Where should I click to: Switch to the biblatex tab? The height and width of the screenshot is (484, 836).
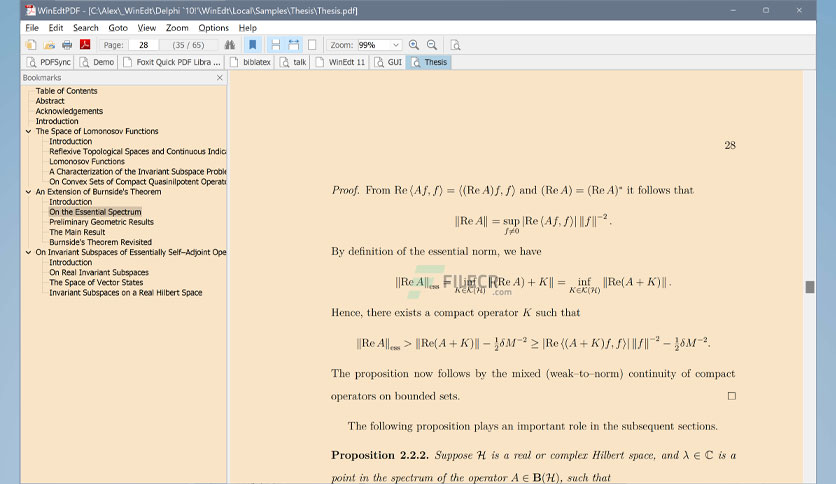250,62
